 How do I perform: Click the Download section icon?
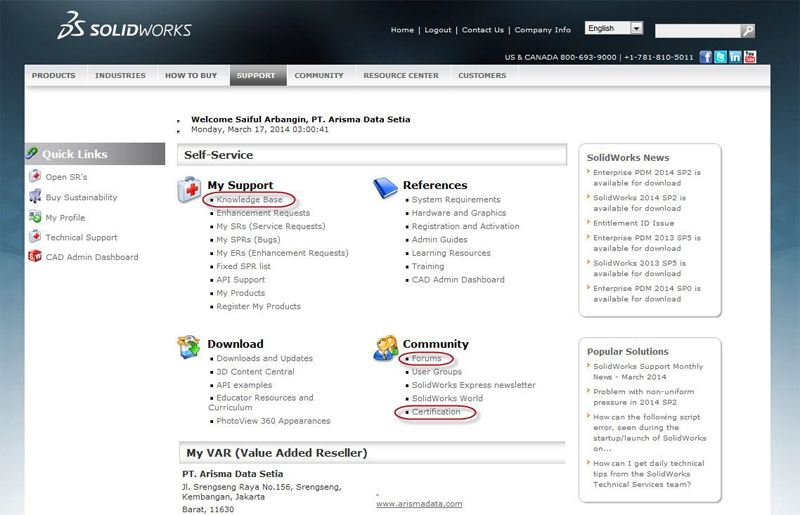pyautogui.click(x=189, y=347)
